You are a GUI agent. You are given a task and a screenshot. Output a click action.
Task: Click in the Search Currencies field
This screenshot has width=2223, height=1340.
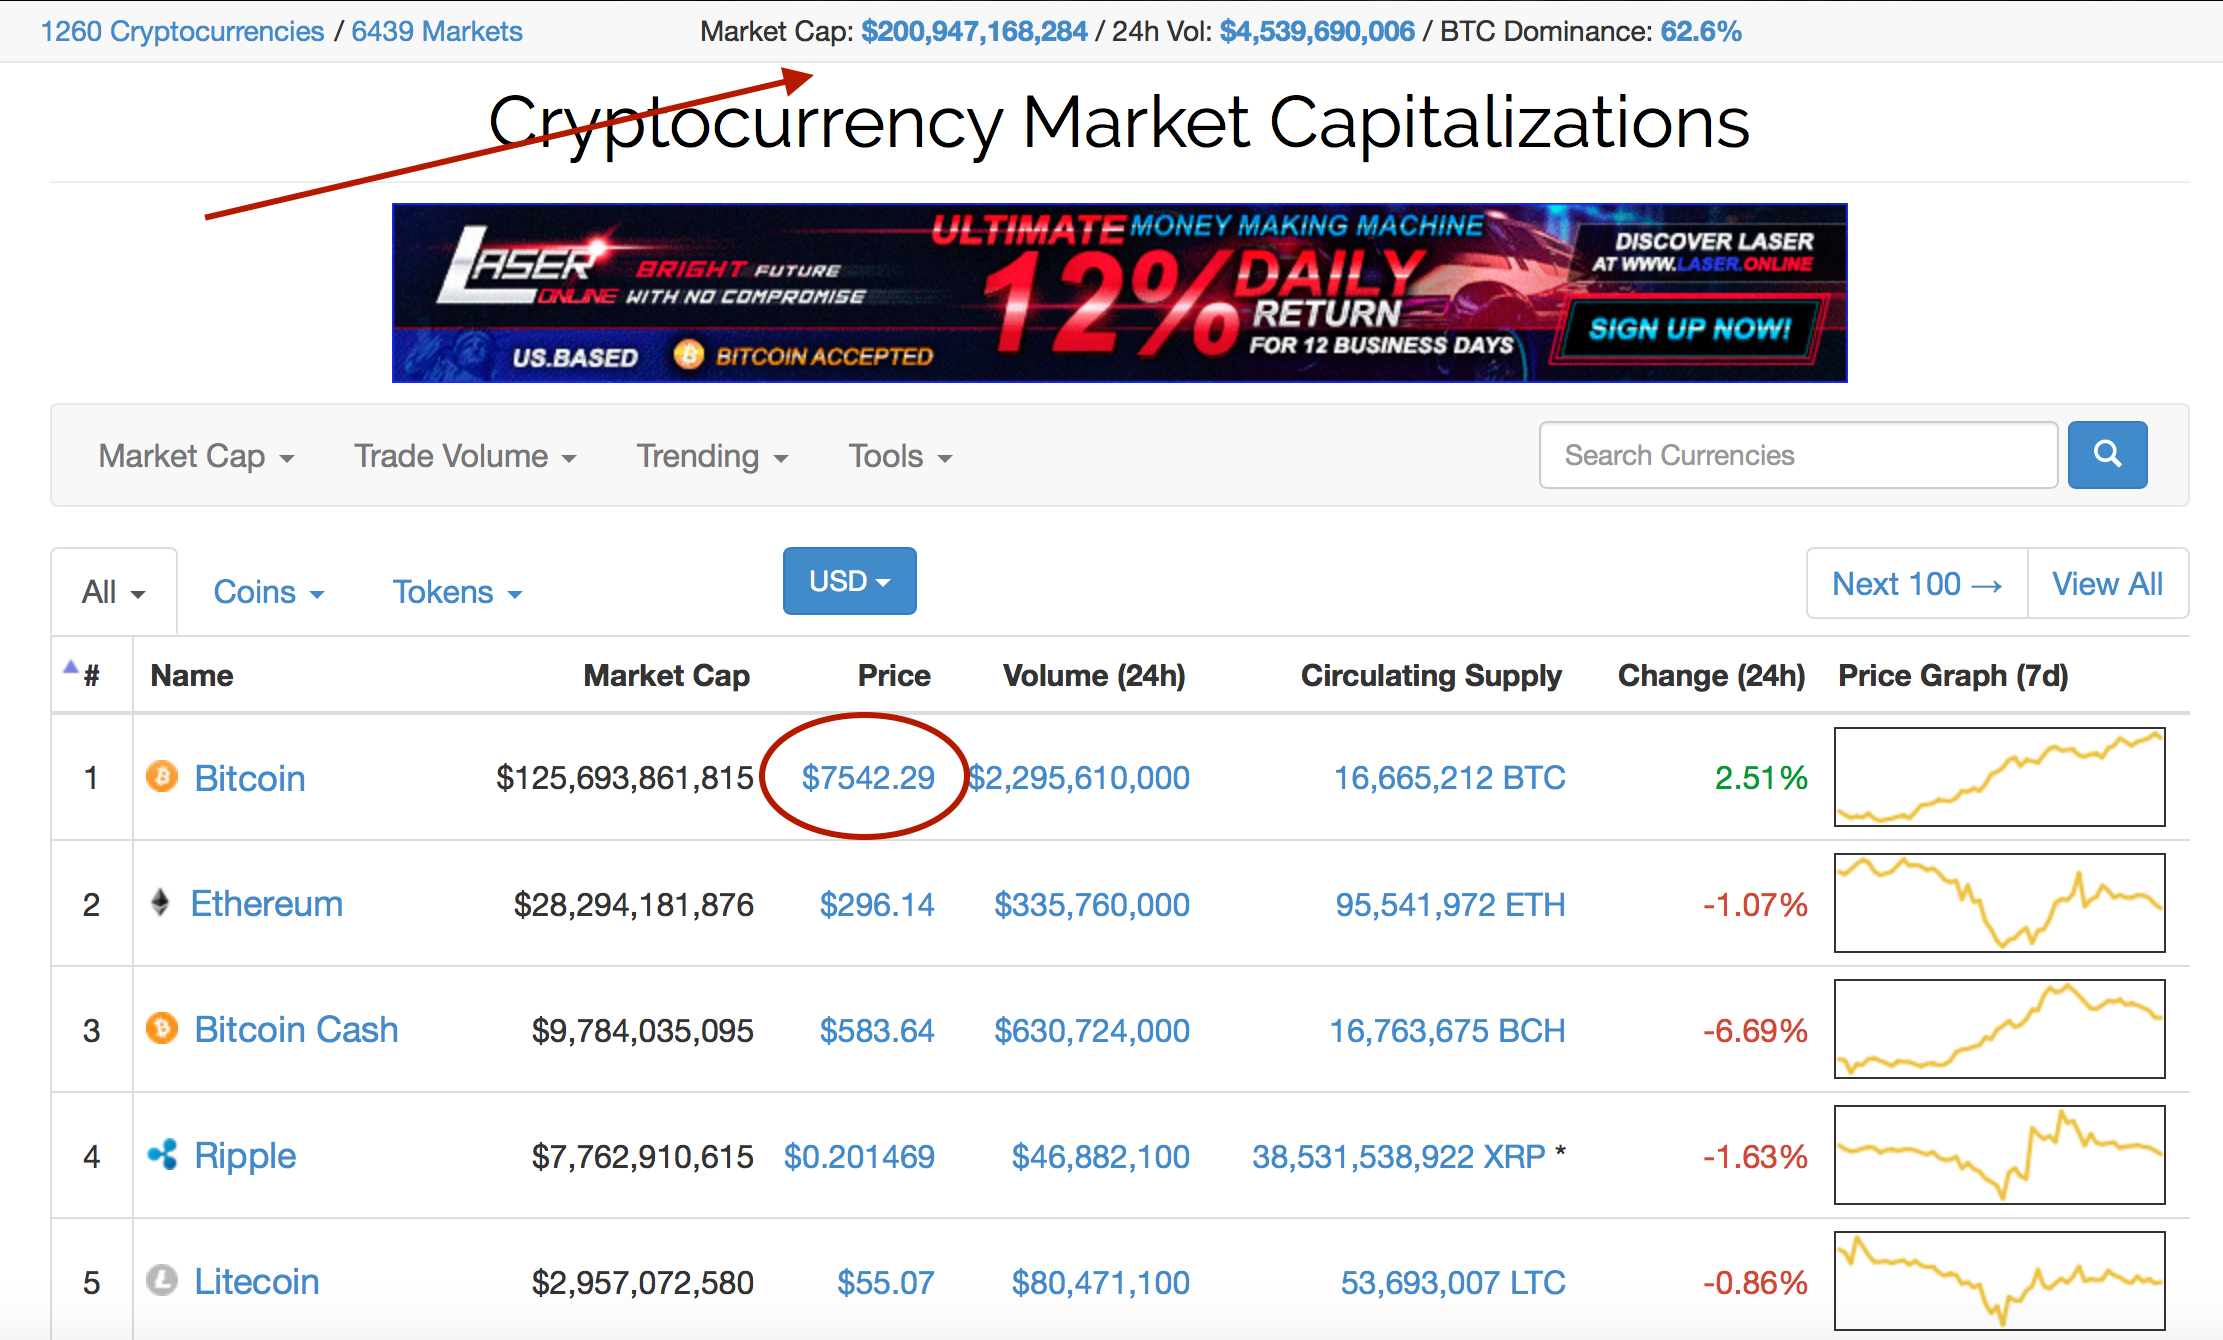click(x=1798, y=455)
